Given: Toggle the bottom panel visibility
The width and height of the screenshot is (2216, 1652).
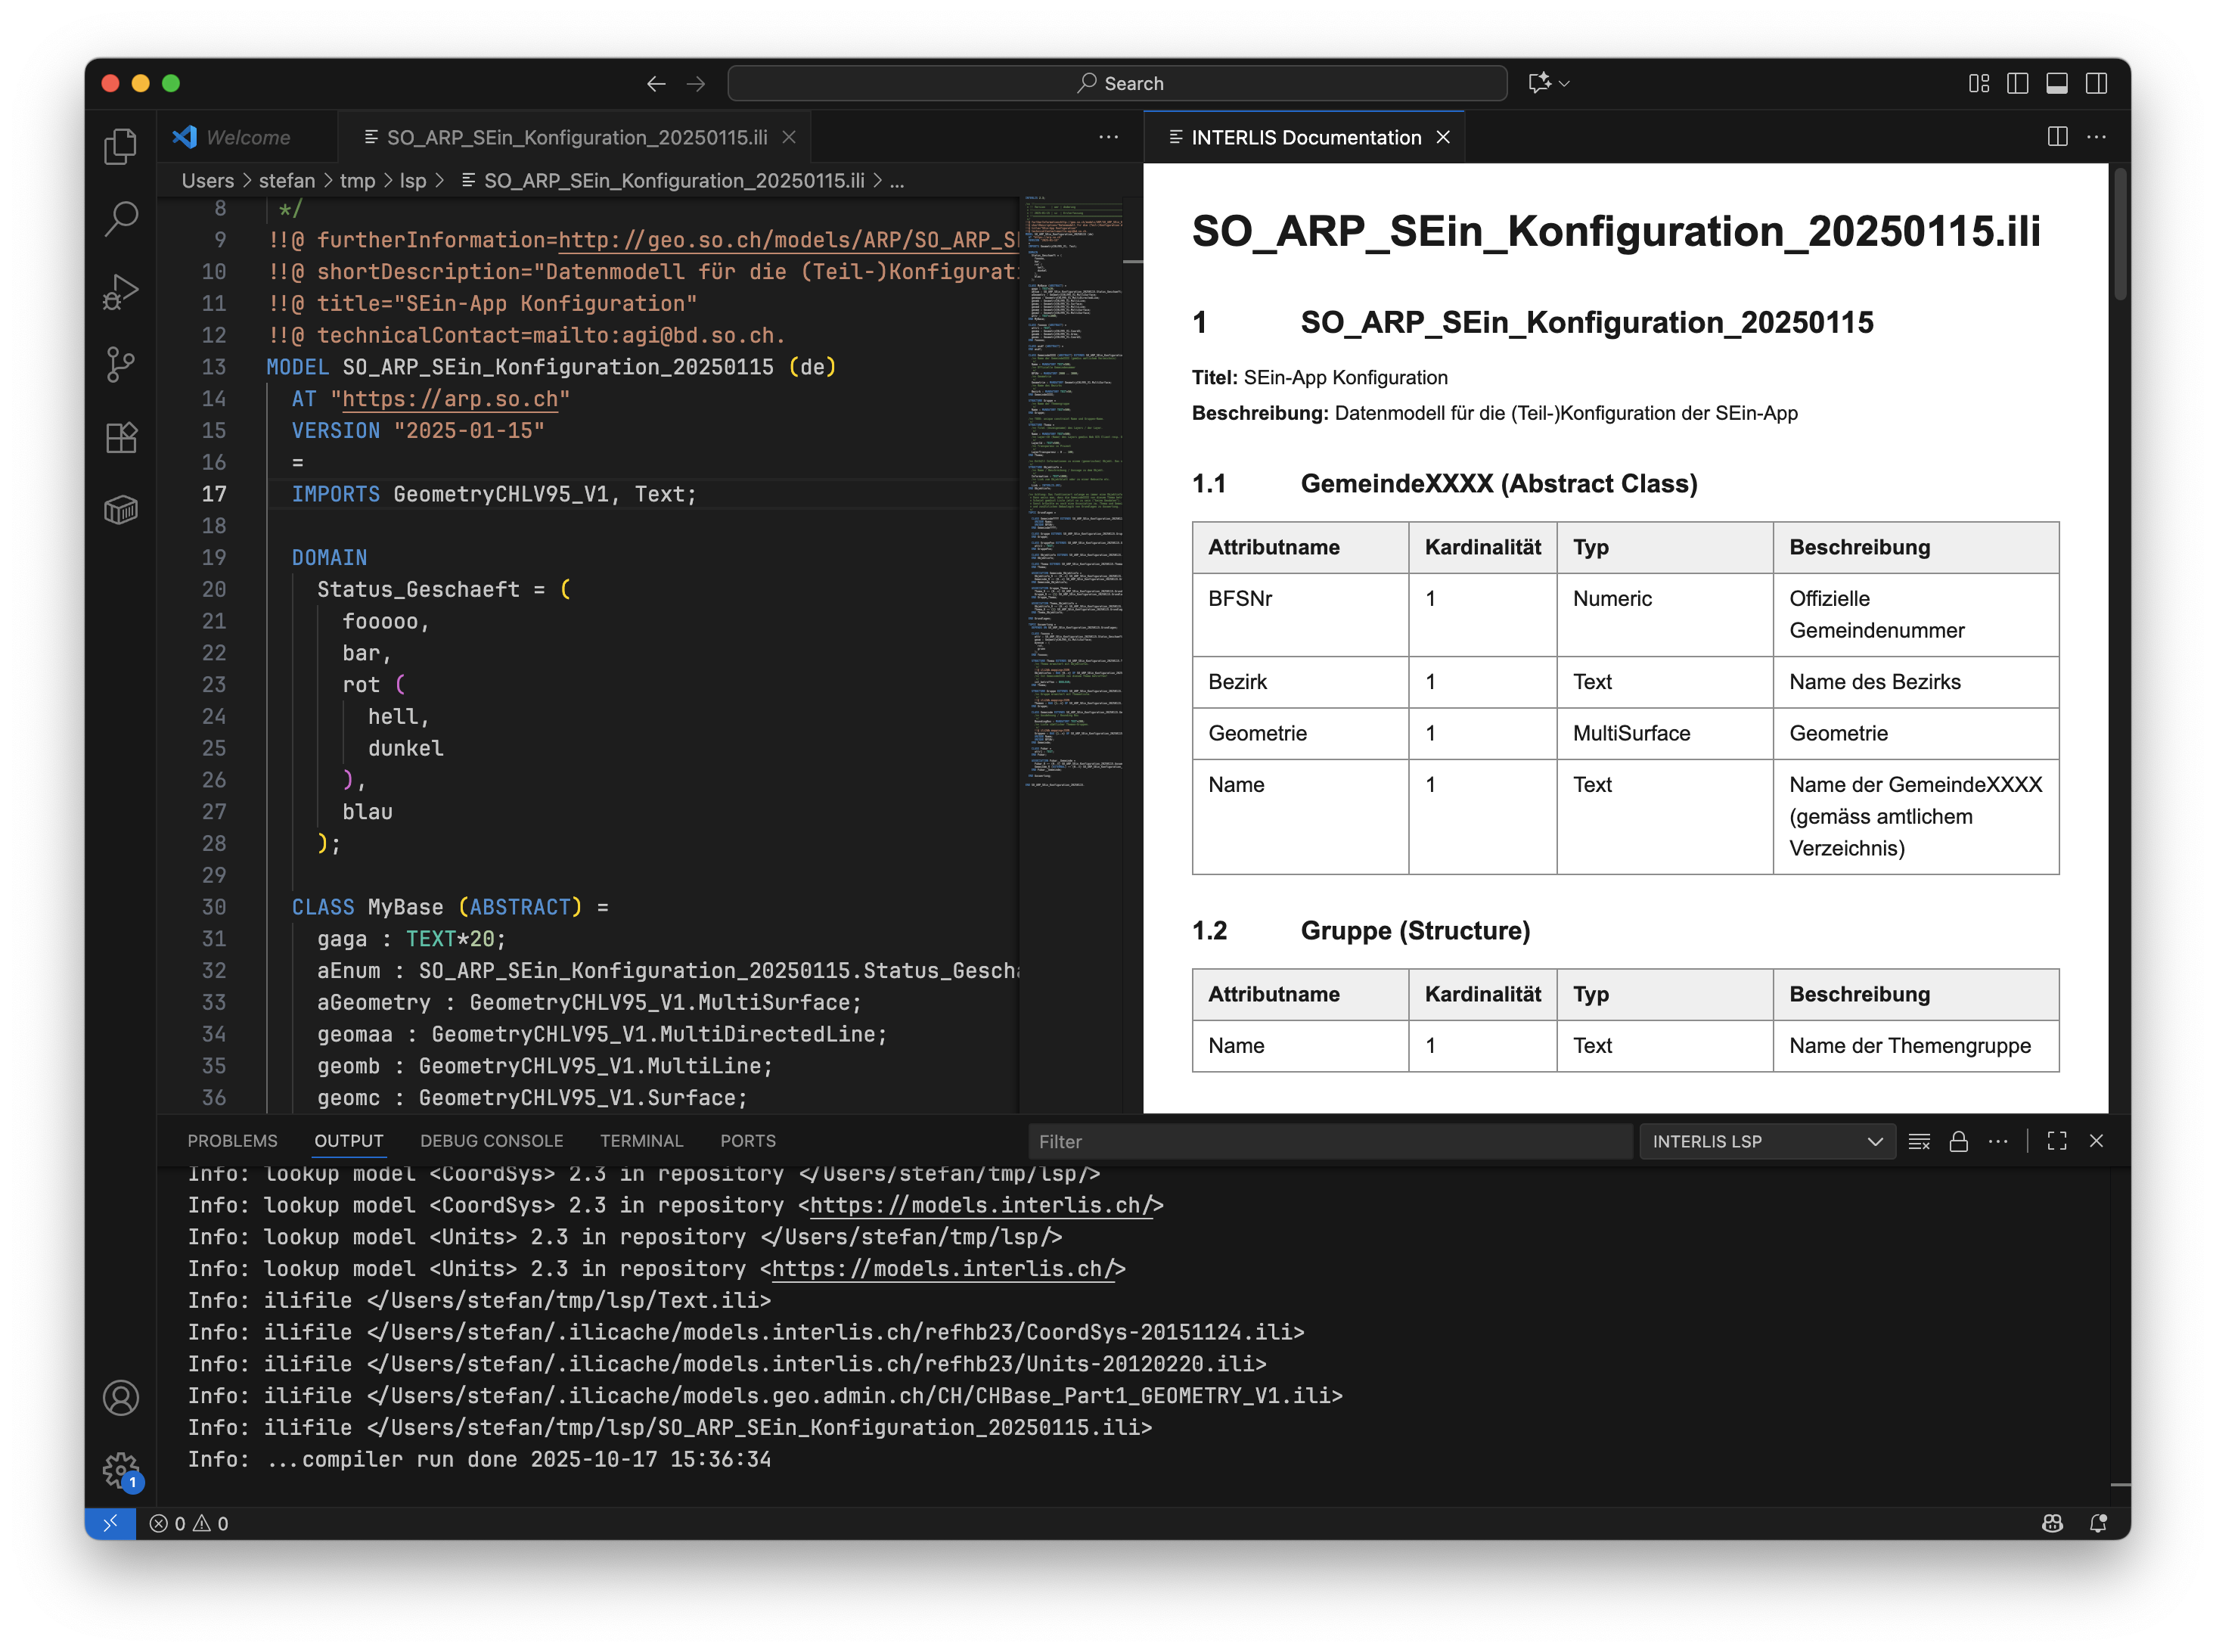Looking at the screenshot, I should point(2057,83).
